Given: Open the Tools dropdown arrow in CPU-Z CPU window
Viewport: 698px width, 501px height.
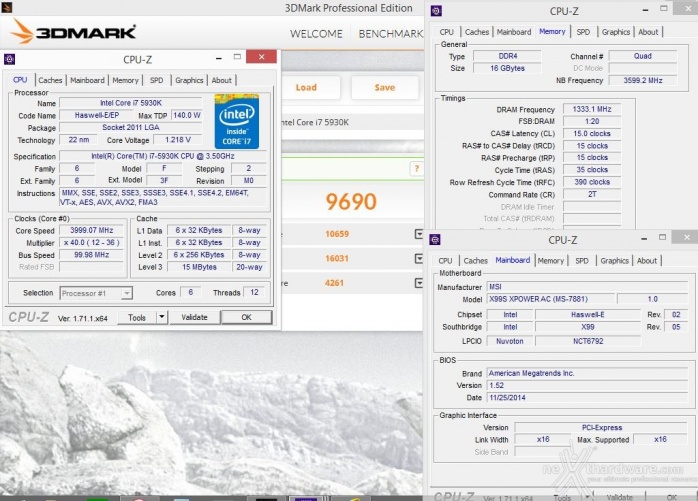Looking at the screenshot, I should click(x=162, y=317).
